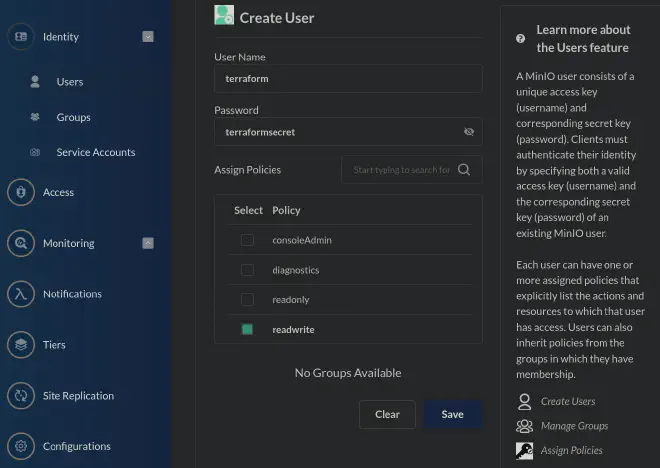Click the Create Users person icon

(524, 402)
